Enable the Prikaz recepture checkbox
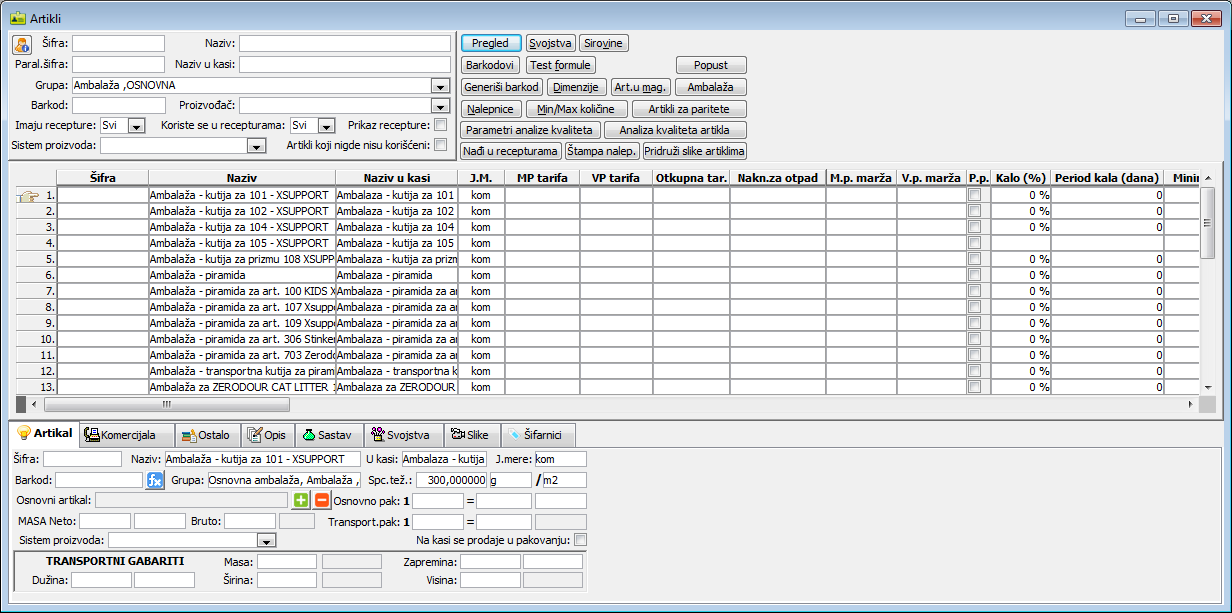This screenshot has width=1232, height=613. click(441, 125)
